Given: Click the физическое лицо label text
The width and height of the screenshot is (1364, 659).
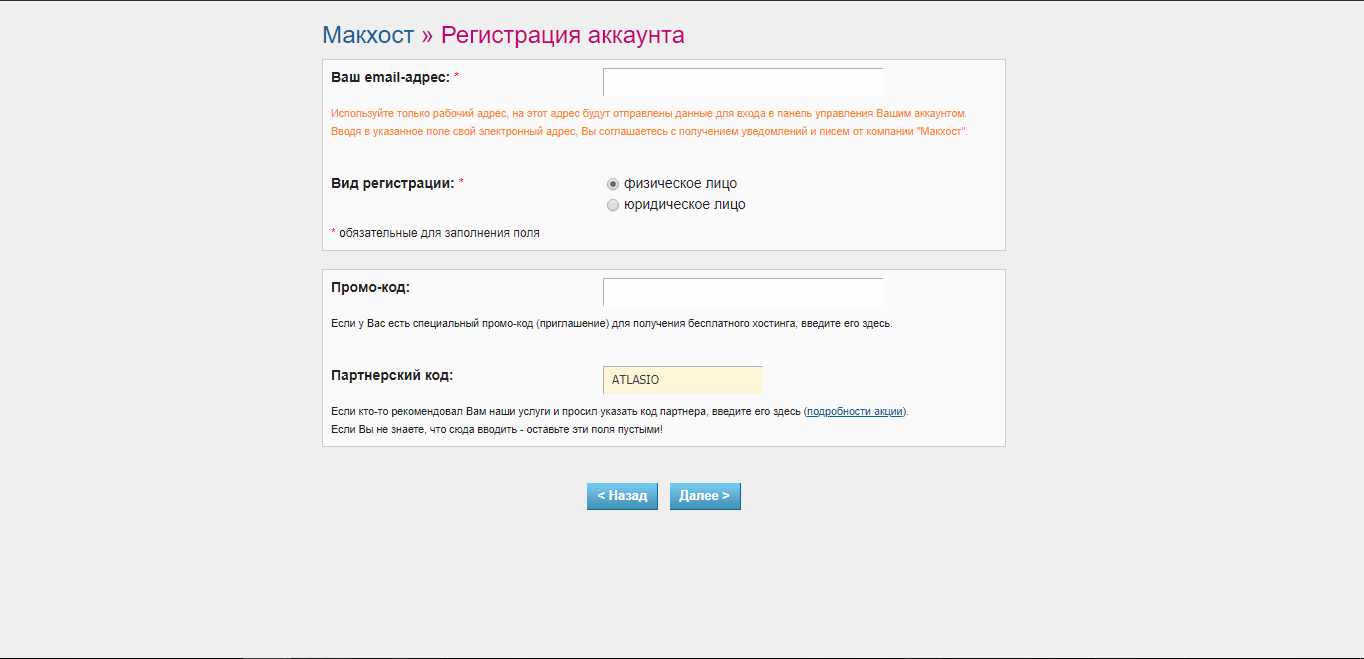Looking at the screenshot, I should [680, 184].
